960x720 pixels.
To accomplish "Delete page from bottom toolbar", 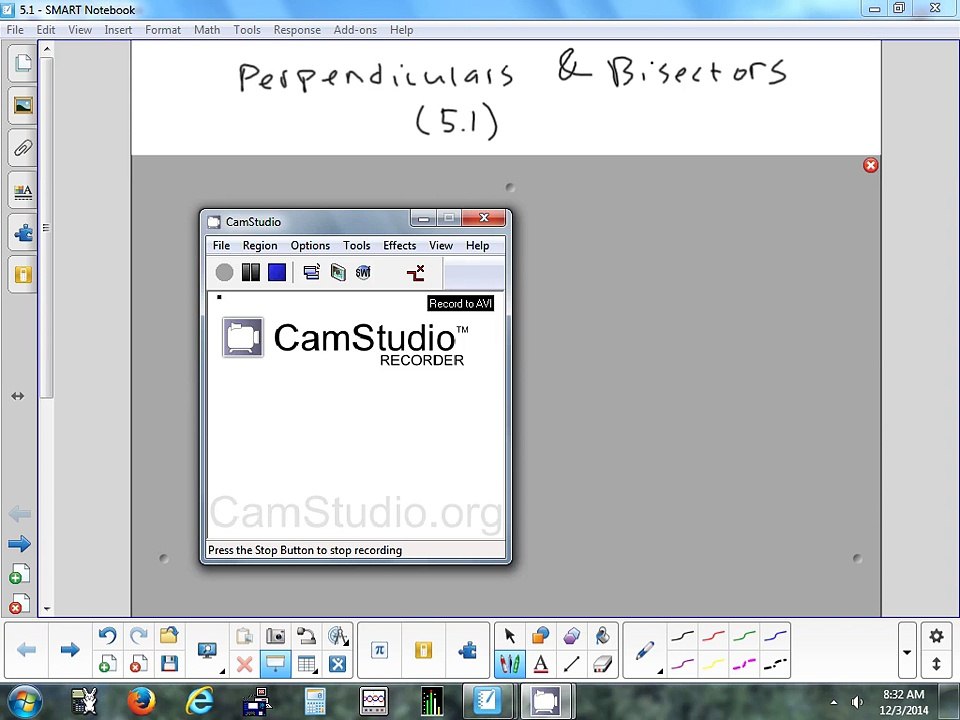I will (x=139, y=664).
